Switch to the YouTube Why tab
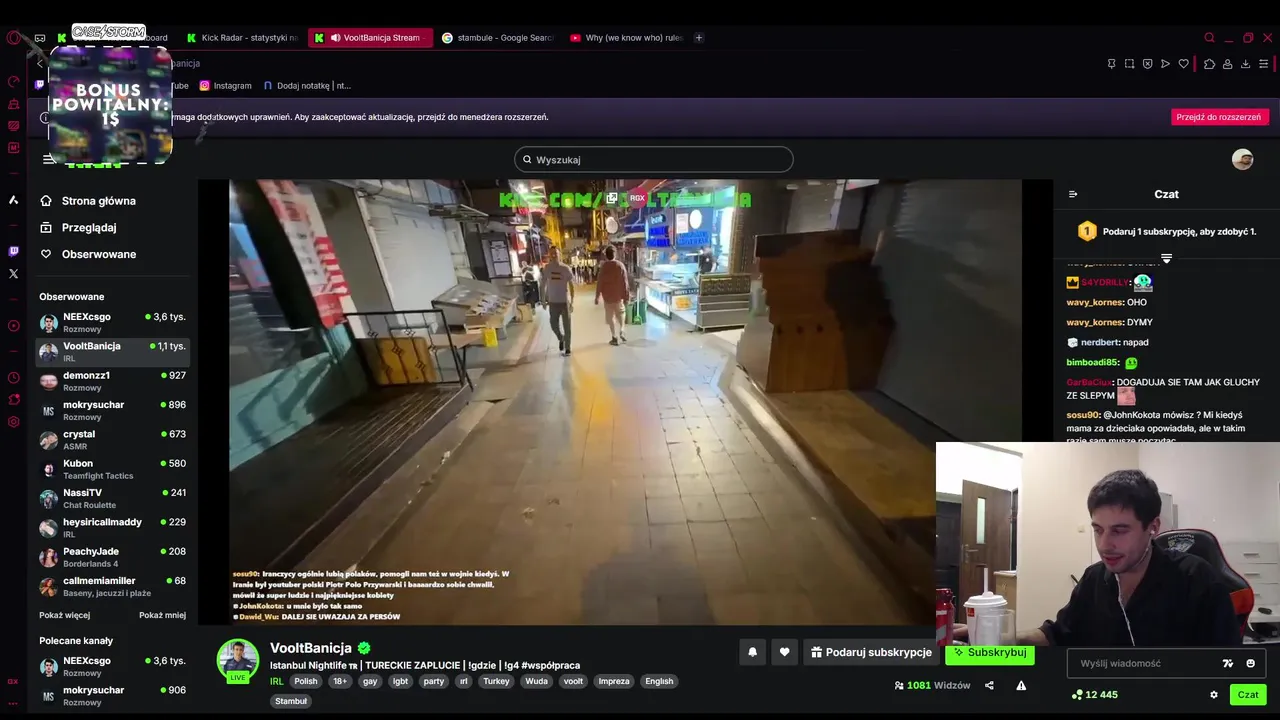Viewport: 1280px width, 720px height. (626, 38)
